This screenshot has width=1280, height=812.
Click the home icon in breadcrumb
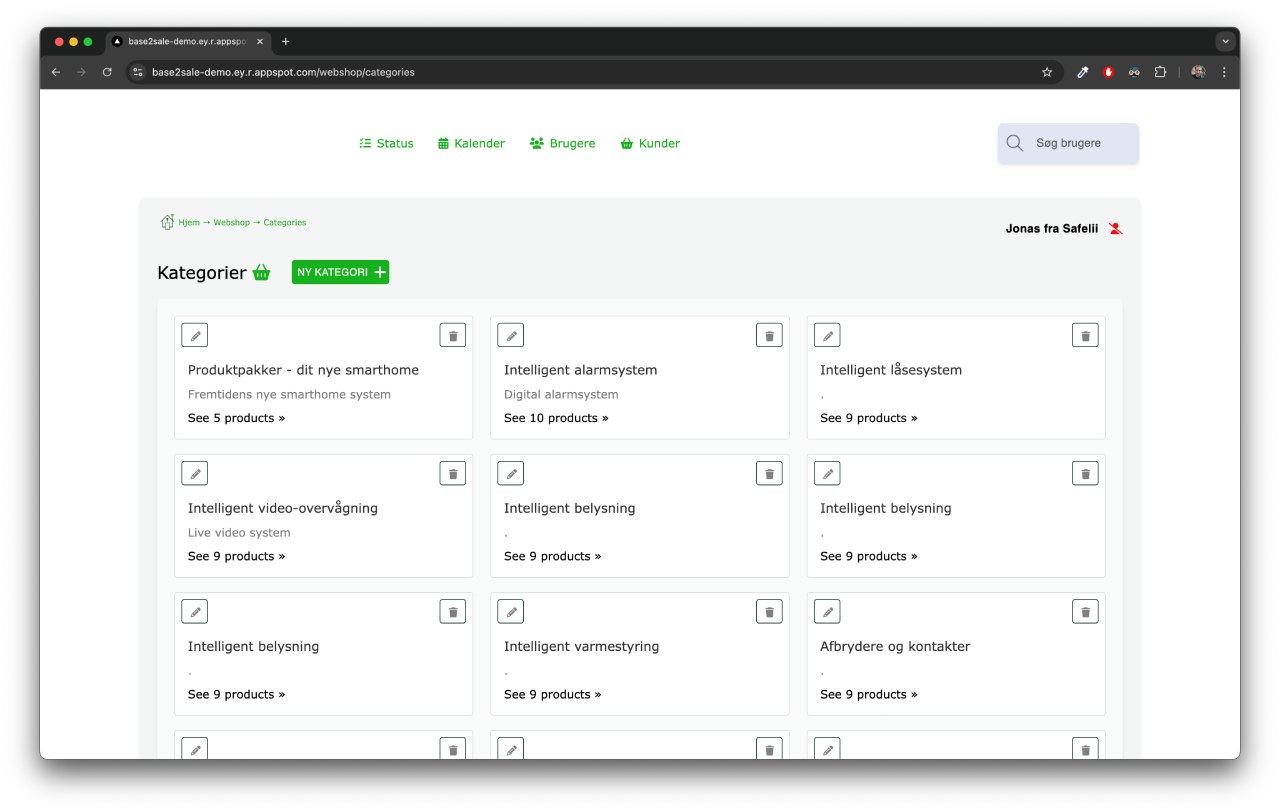pos(167,222)
